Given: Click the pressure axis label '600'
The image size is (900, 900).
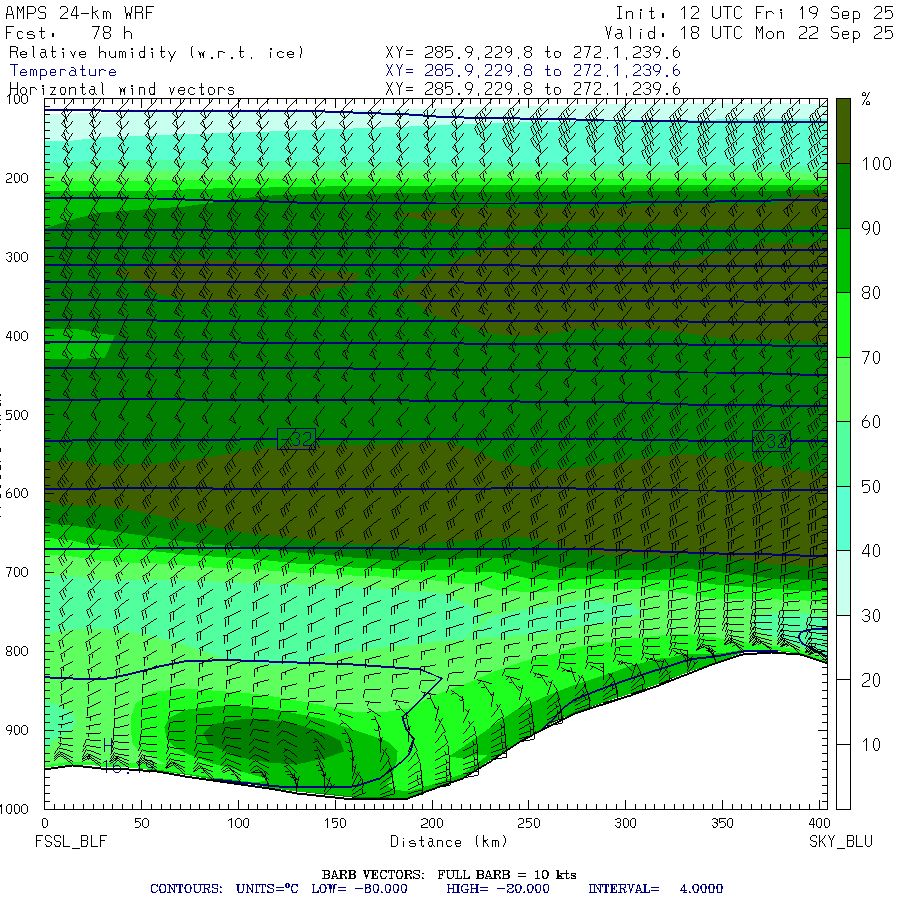Looking at the screenshot, I should pyautogui.click(x=17, y=494).
